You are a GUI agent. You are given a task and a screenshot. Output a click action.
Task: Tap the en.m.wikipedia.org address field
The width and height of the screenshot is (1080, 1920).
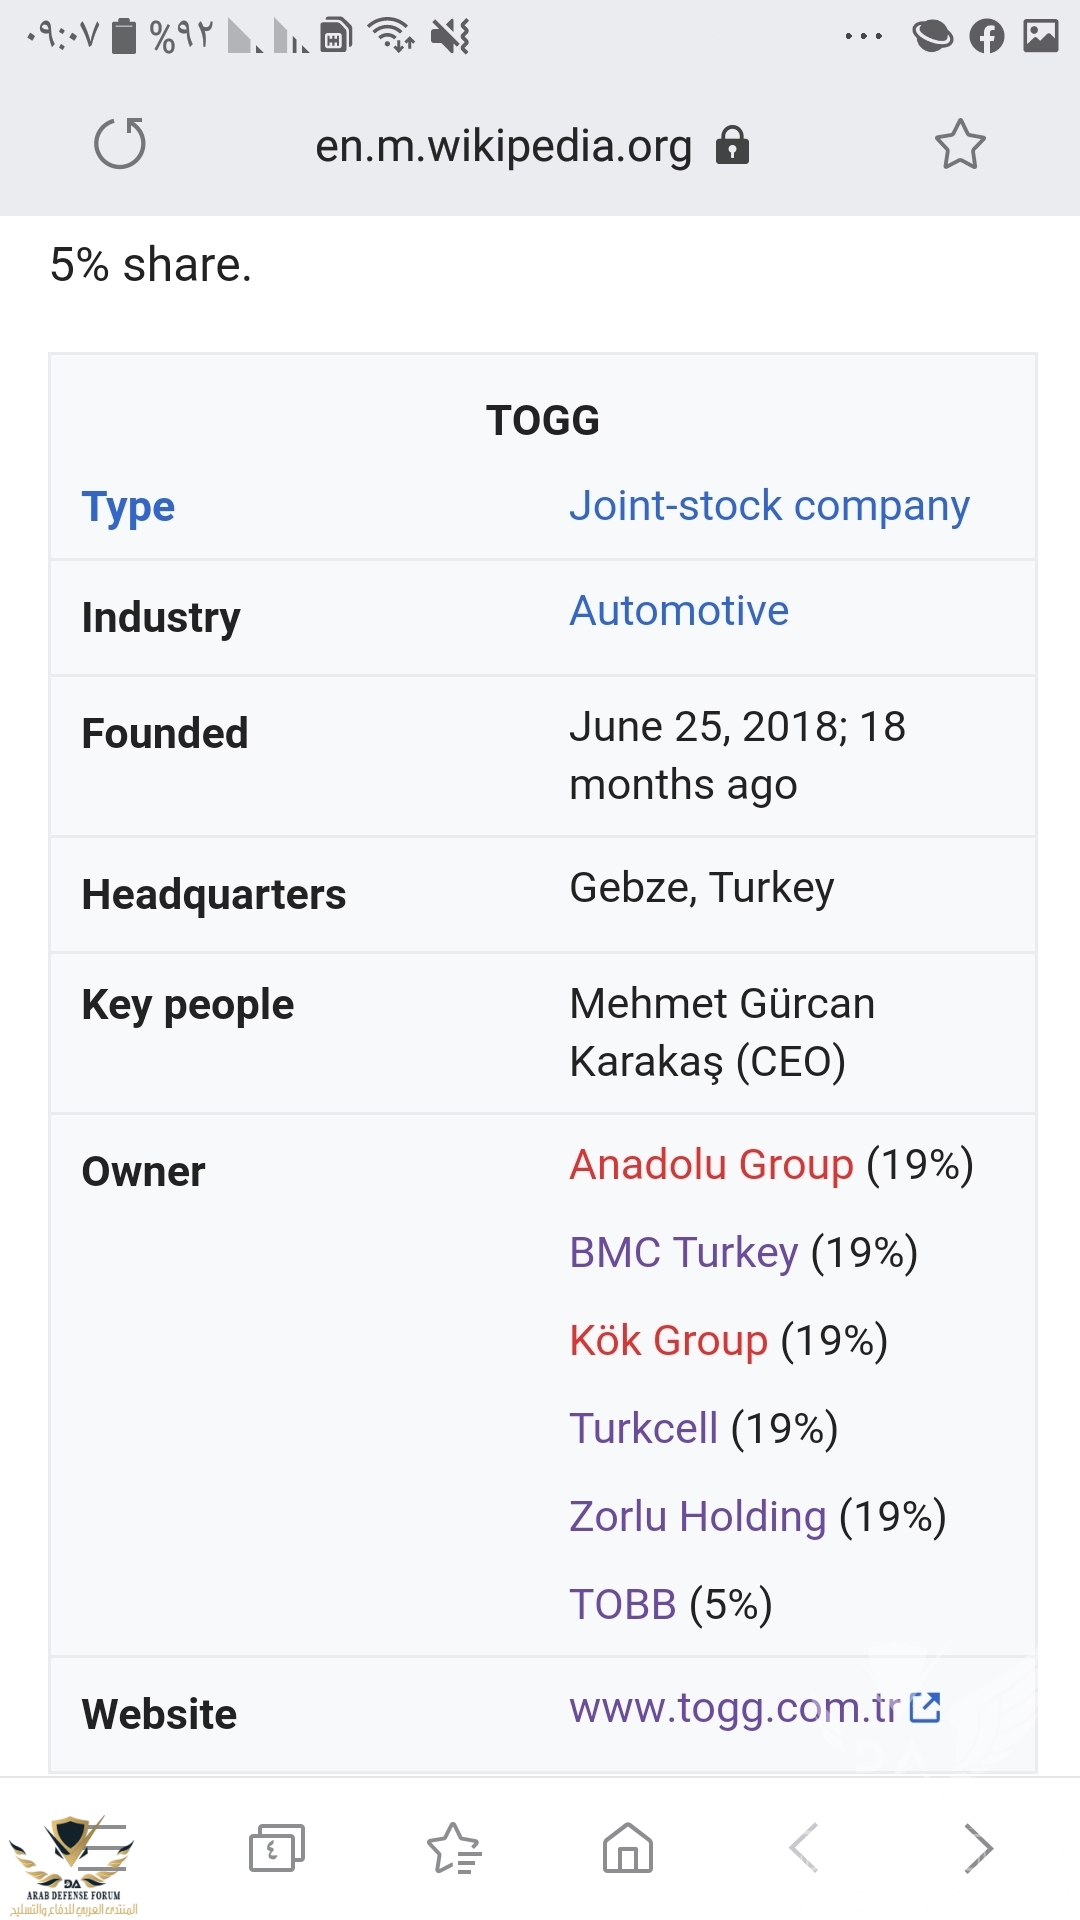point(503,146)
